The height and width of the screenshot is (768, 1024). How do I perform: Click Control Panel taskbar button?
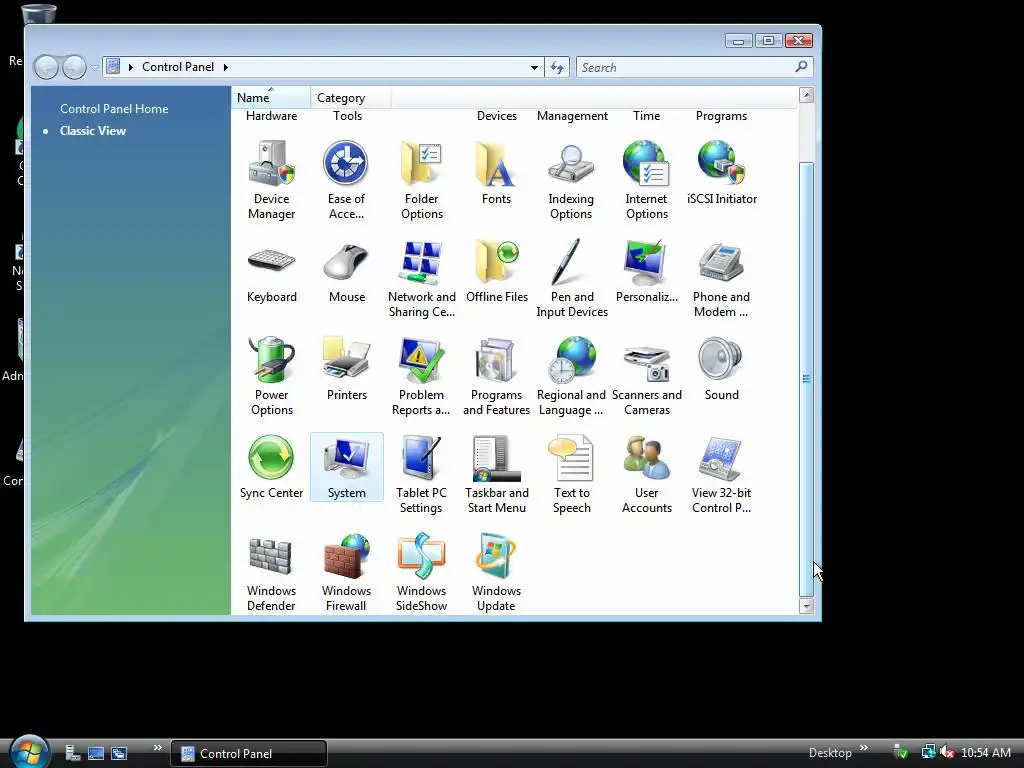click(x=249, y=754)
